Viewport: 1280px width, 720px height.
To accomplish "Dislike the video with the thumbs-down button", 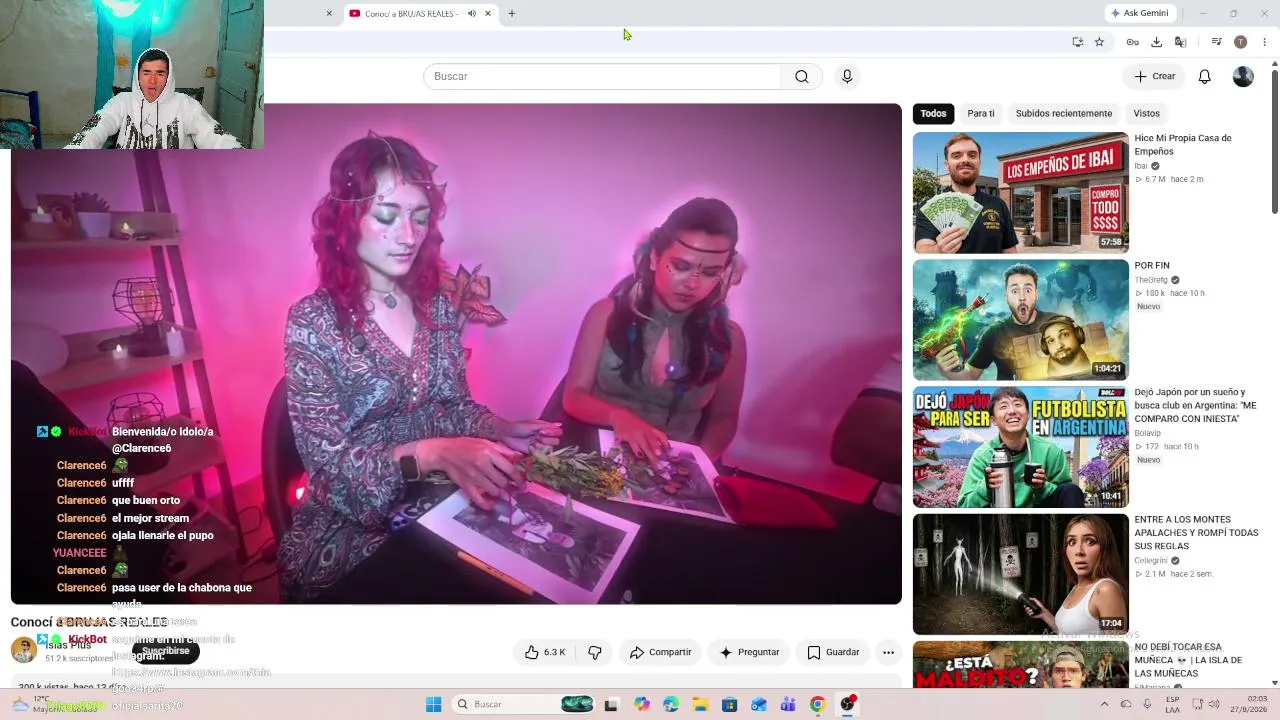I will (595, 652).
